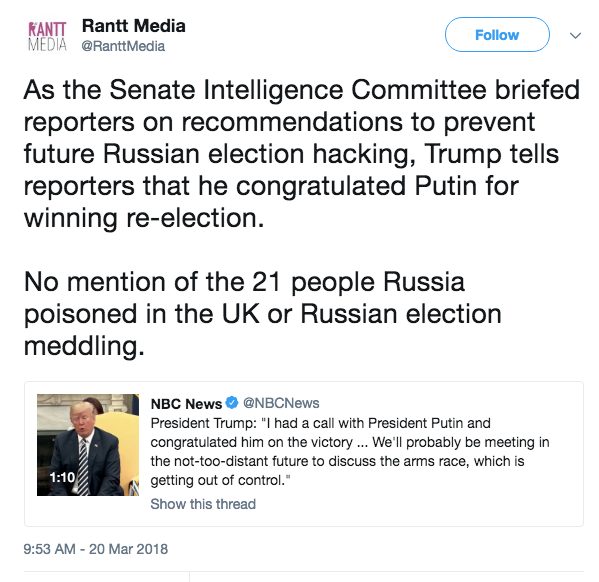Click the 1:10 video duration badge
Screen dimensions: 599x582
(x=62, y=477)
